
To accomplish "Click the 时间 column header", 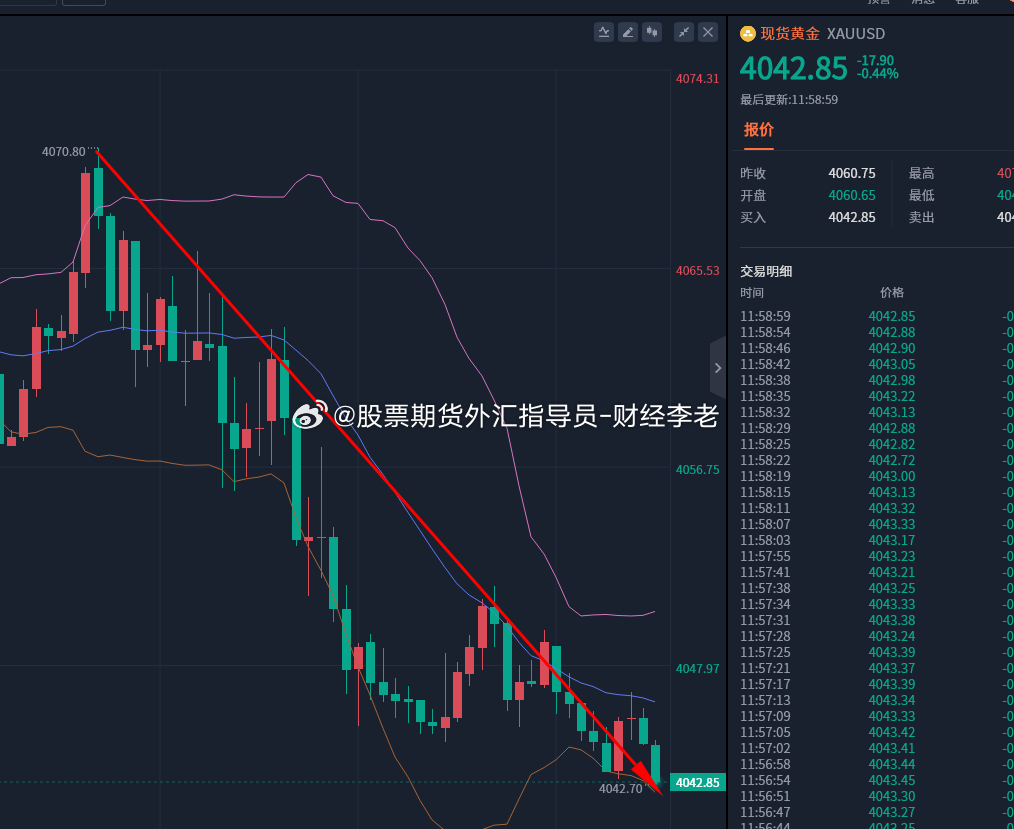I will [x=752, y=293].
